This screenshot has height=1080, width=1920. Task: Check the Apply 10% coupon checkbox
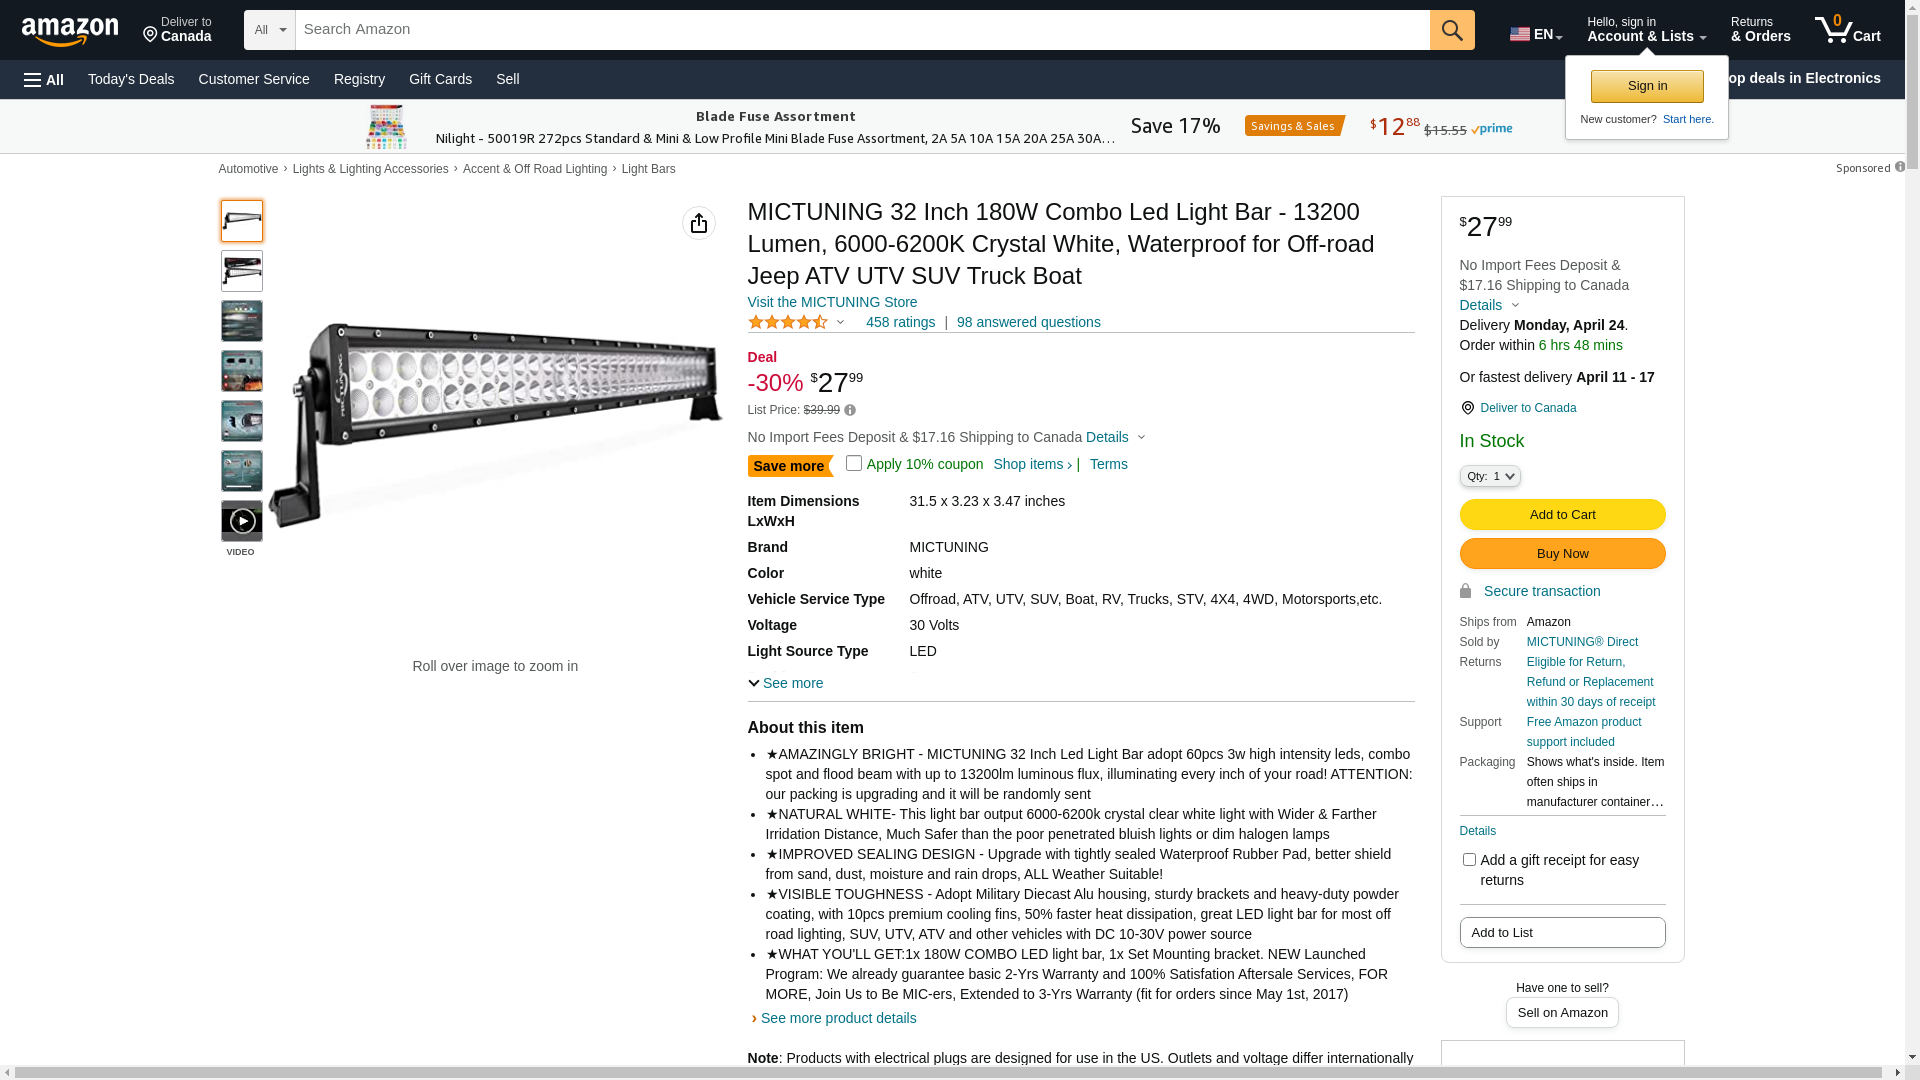pyautogui.click(x=854, y=463)
